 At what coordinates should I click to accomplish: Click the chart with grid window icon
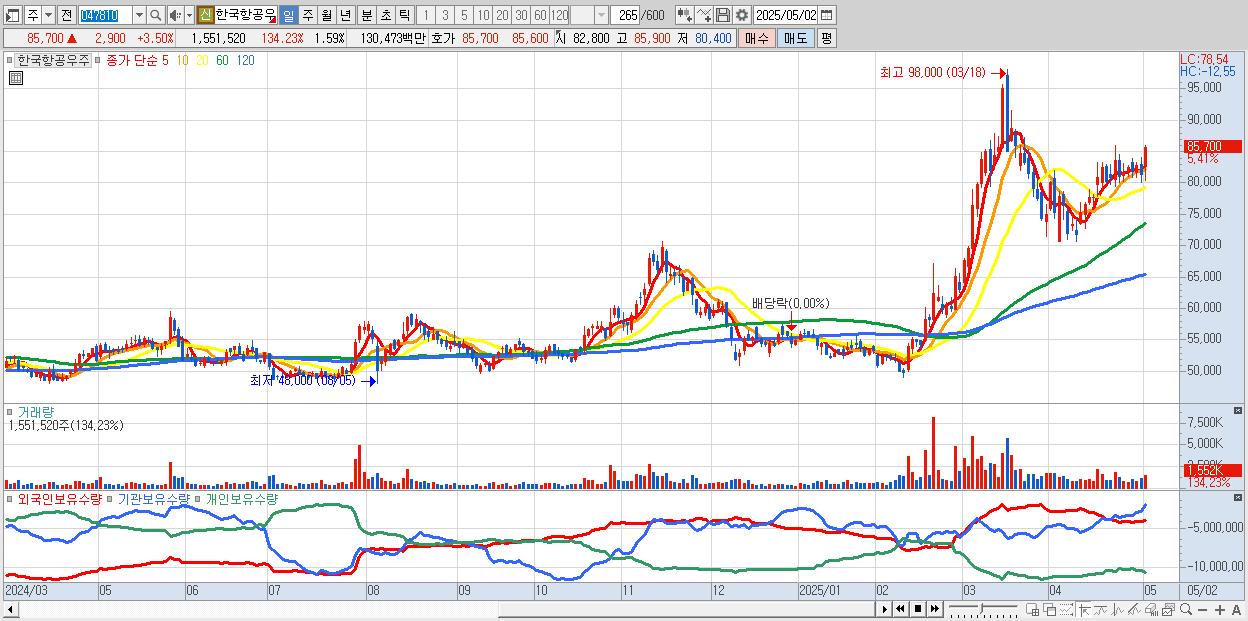1032,609
